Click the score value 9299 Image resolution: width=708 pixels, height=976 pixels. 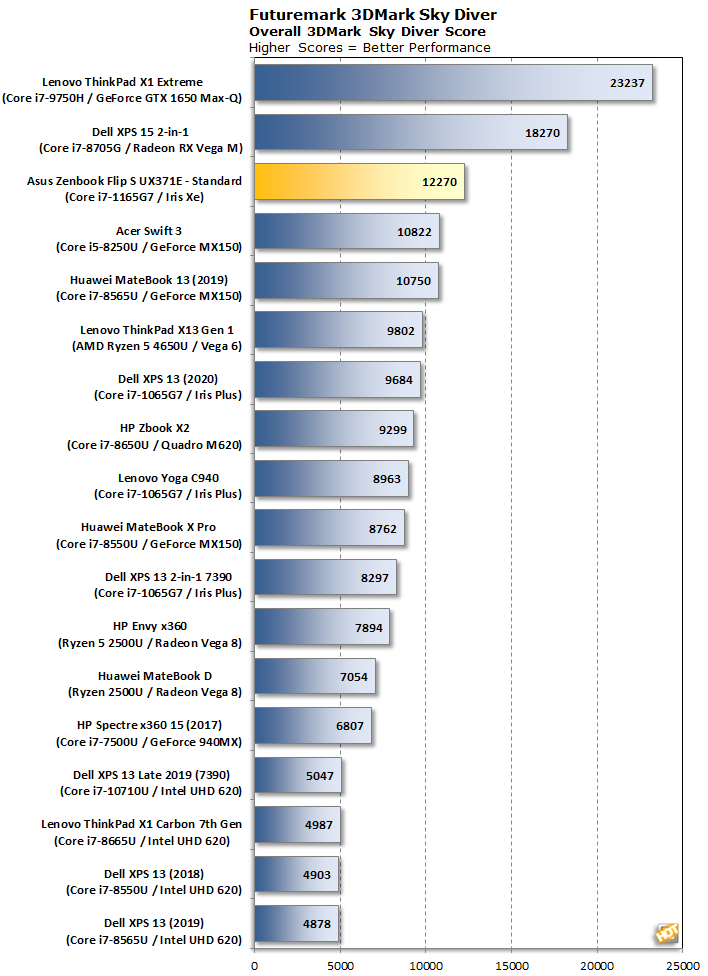coord(392,429)
